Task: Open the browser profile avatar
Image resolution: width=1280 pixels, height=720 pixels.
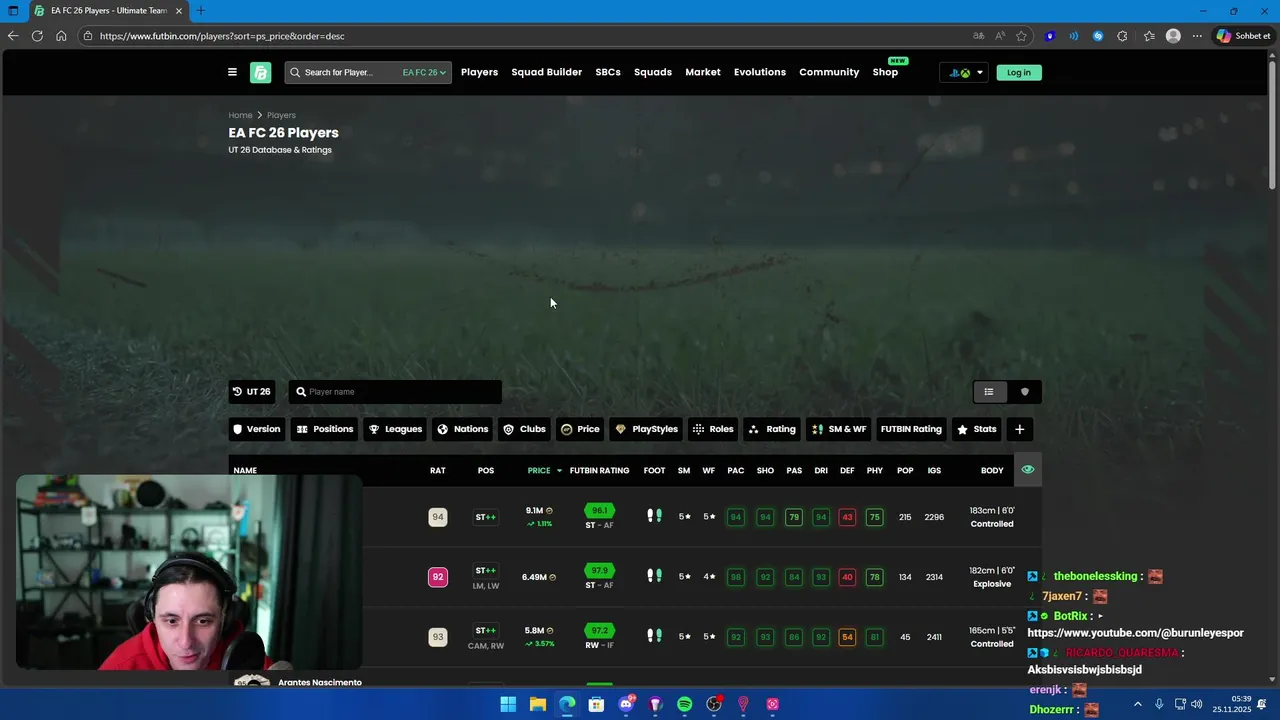Action: click(1173, 36)
